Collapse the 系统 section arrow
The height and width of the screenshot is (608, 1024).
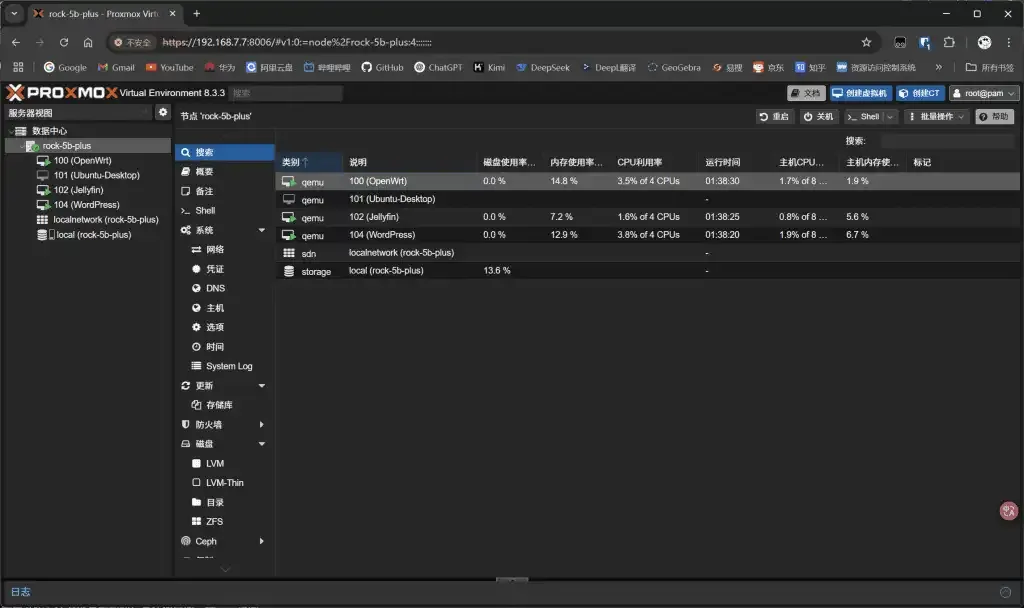(x=262, y=230)
